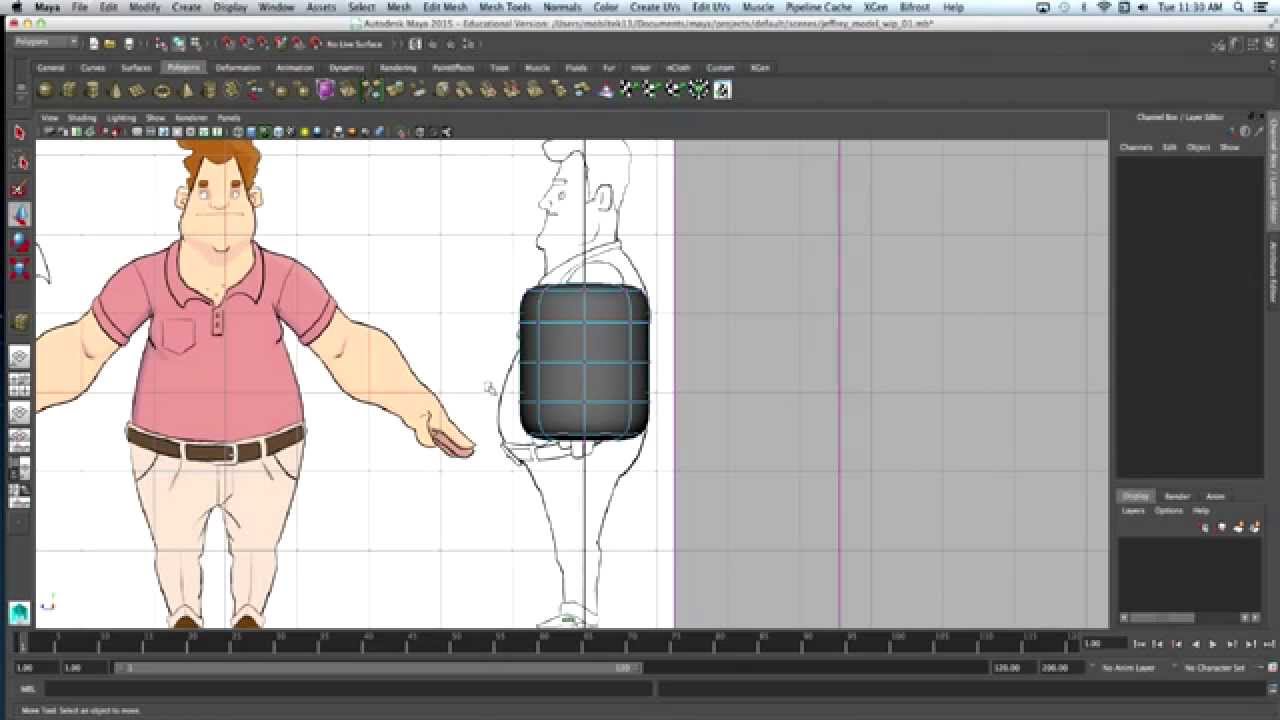Create polygon cylinder from shelf
This screenshot has height=720, width=1280.
pos(92,90)
